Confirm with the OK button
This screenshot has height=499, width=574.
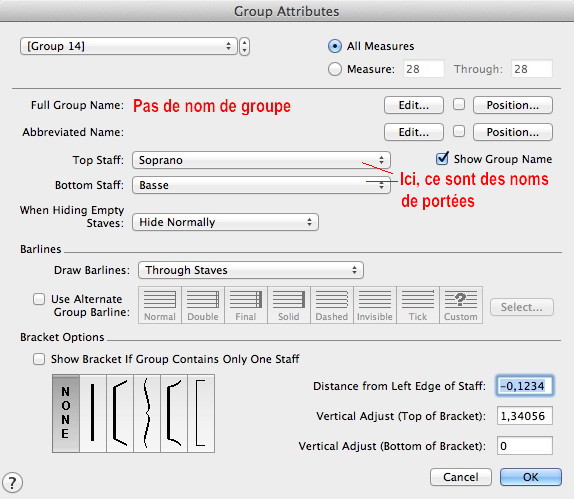click(x=531, y=477)
